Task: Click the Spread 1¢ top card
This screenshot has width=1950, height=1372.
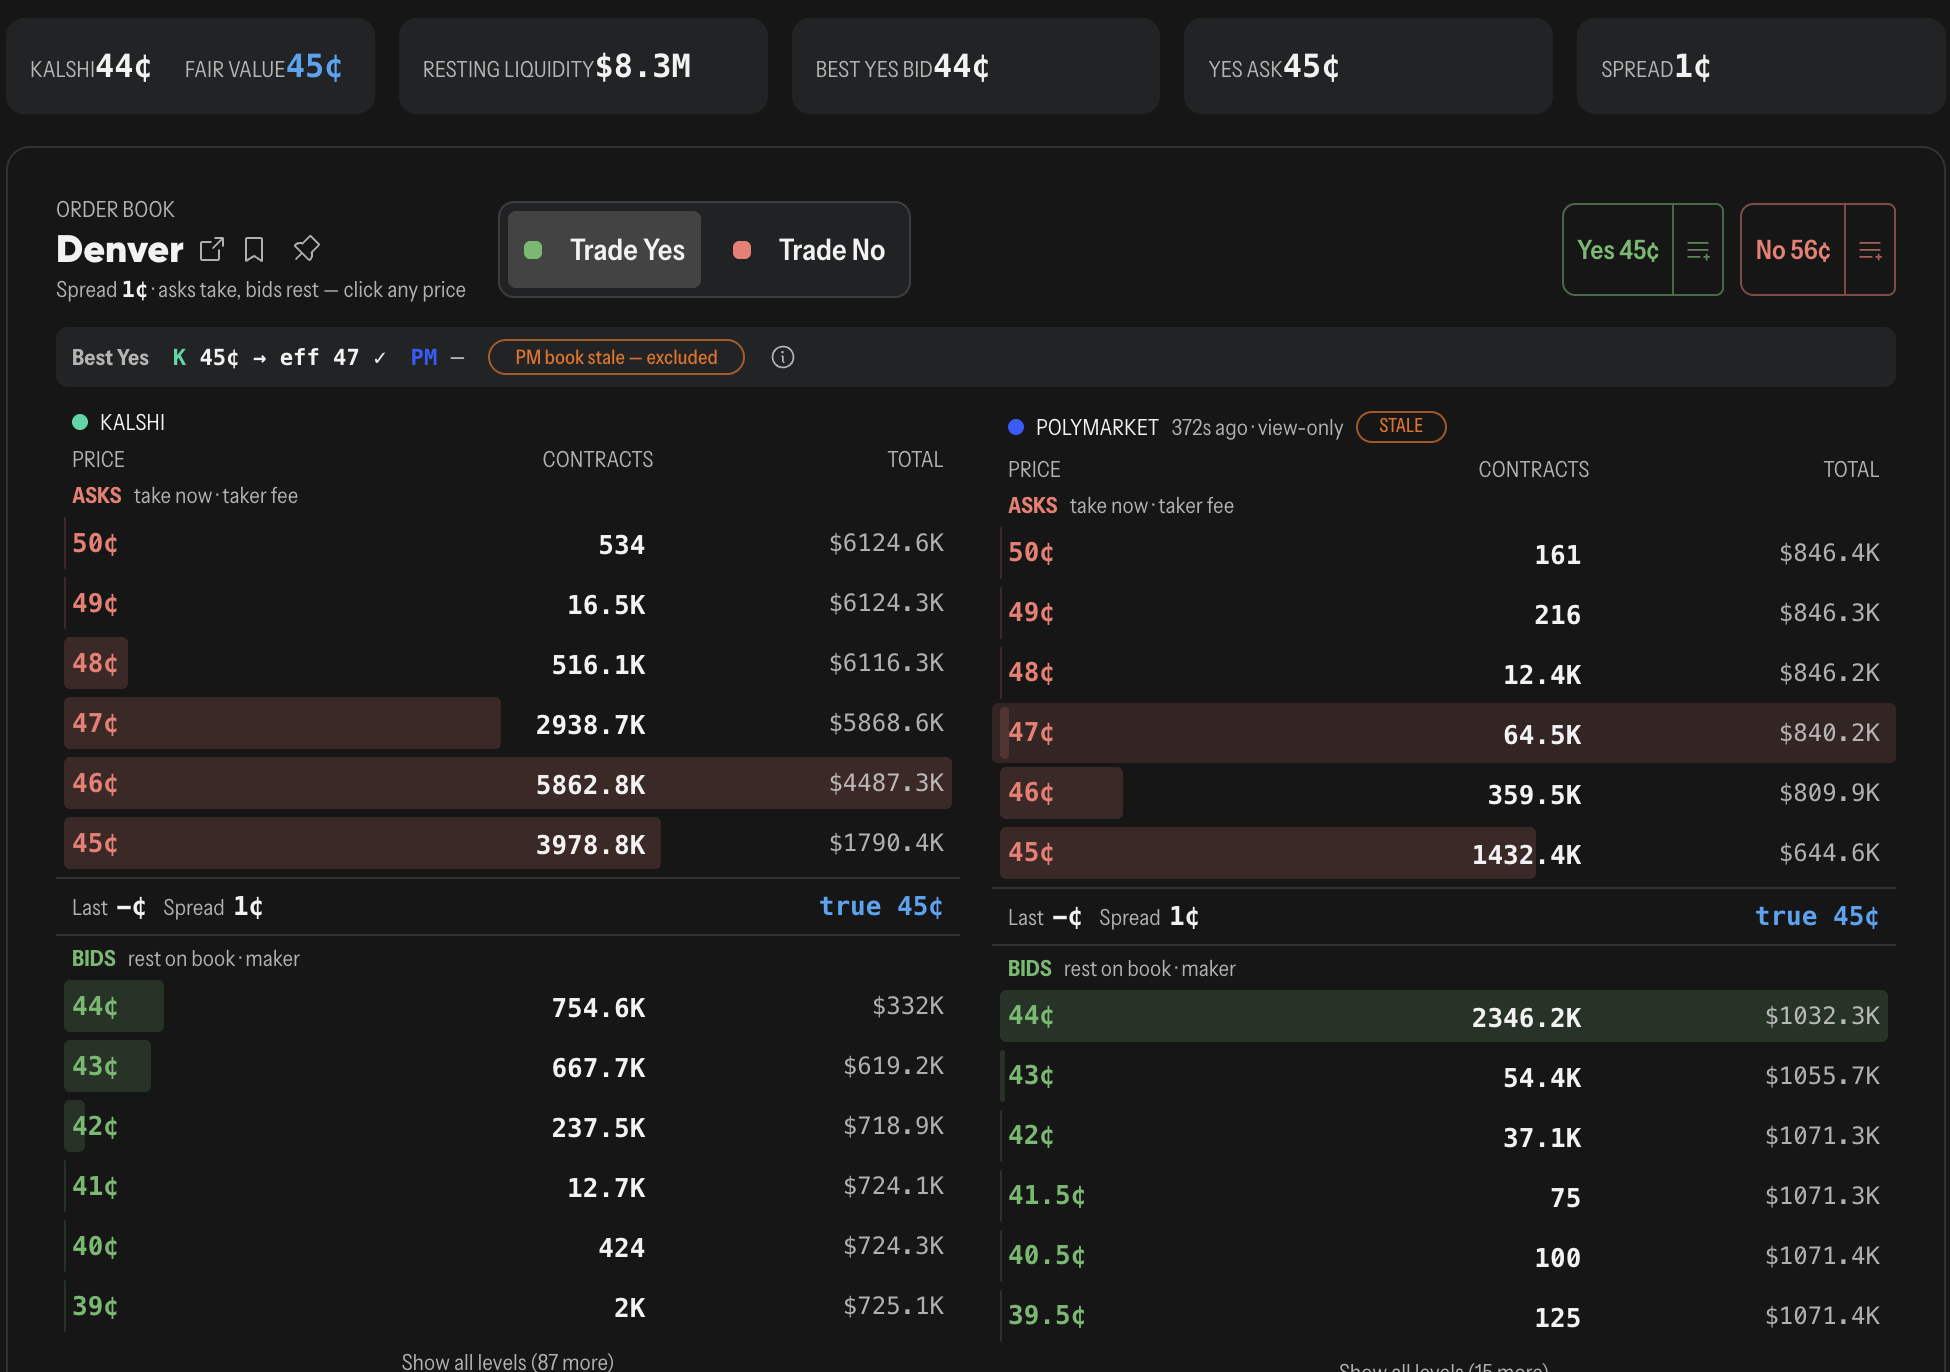Action: 1760,66
